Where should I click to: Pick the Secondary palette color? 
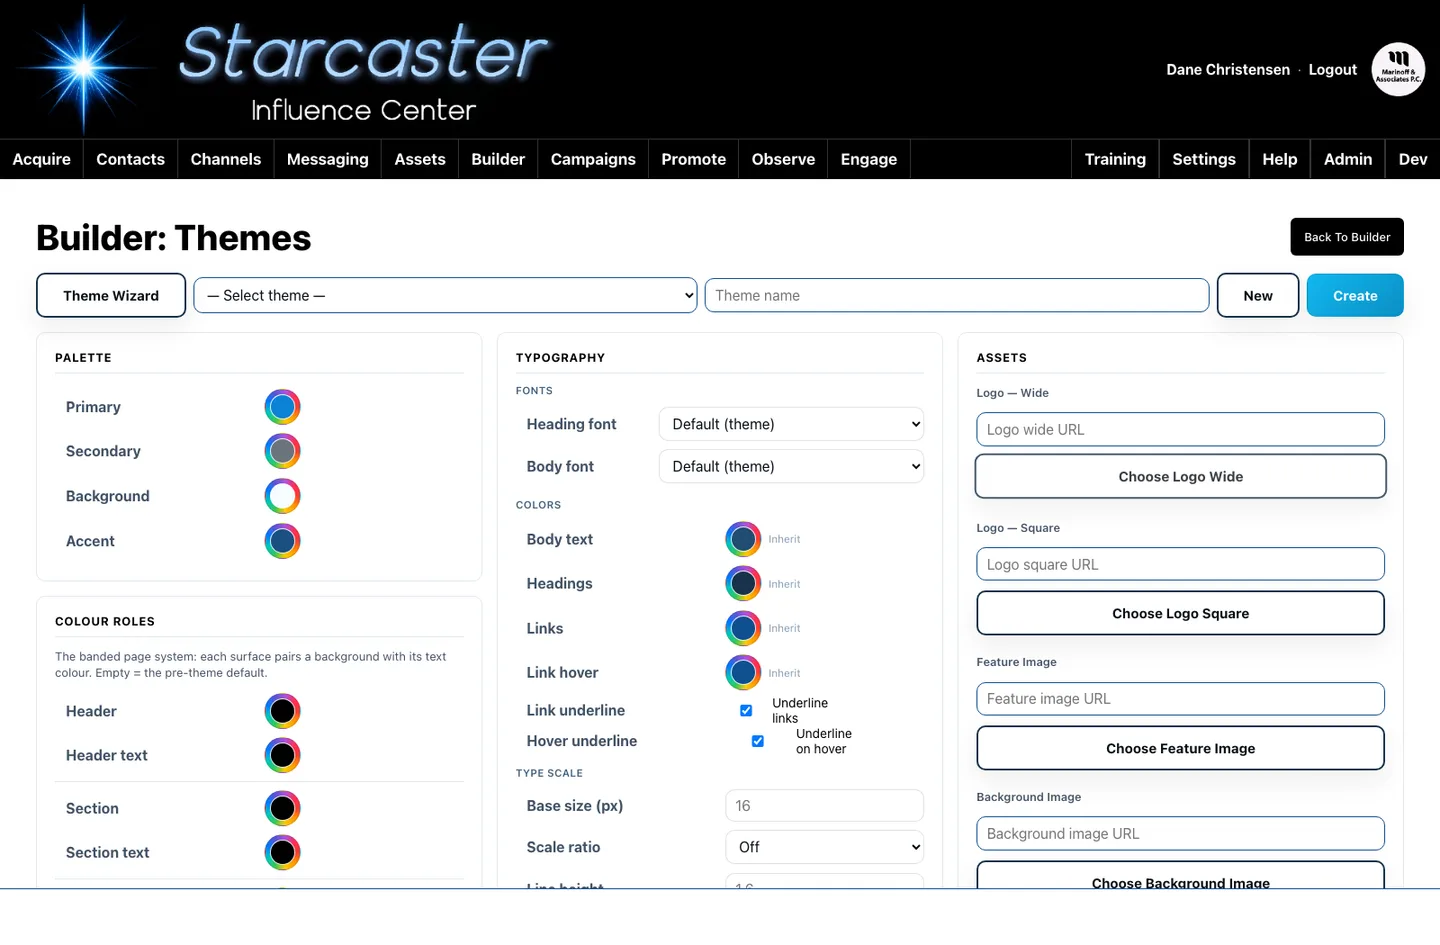pos(283,451)
